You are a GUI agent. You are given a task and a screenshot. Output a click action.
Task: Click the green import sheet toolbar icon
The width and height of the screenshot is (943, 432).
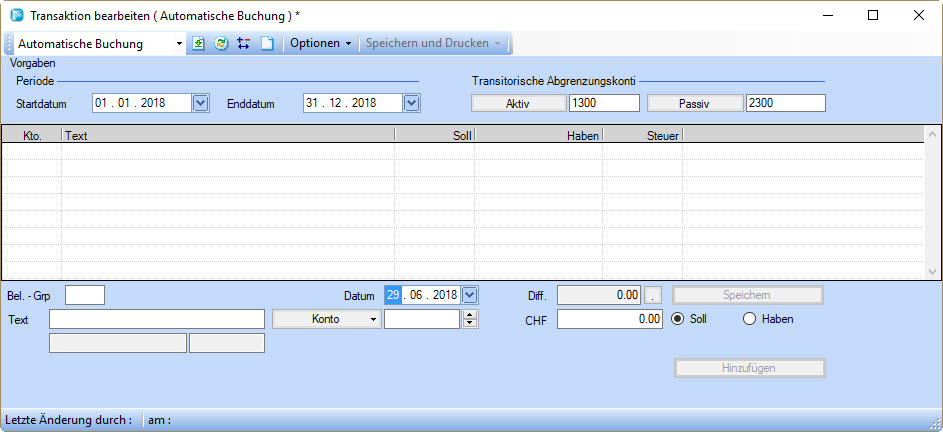click(198, 44)
